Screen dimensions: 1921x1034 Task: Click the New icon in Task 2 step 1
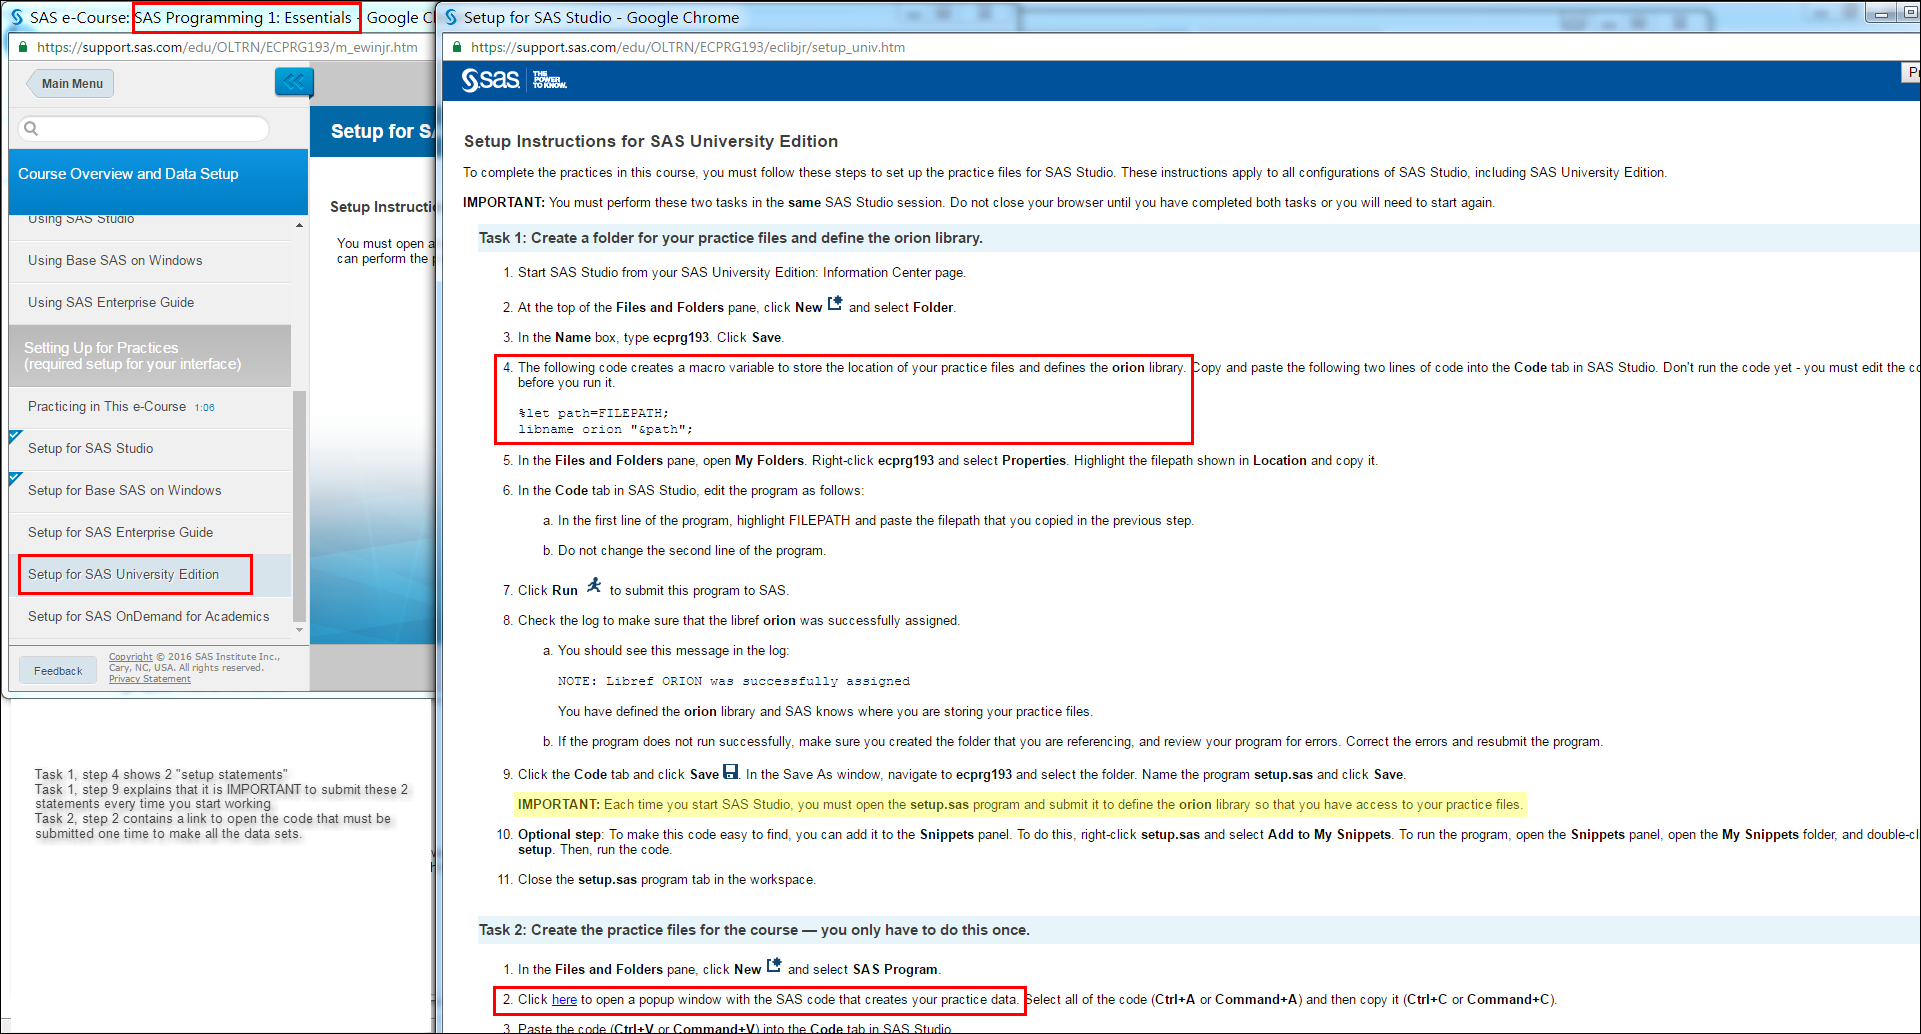click(x=774, y=966)
